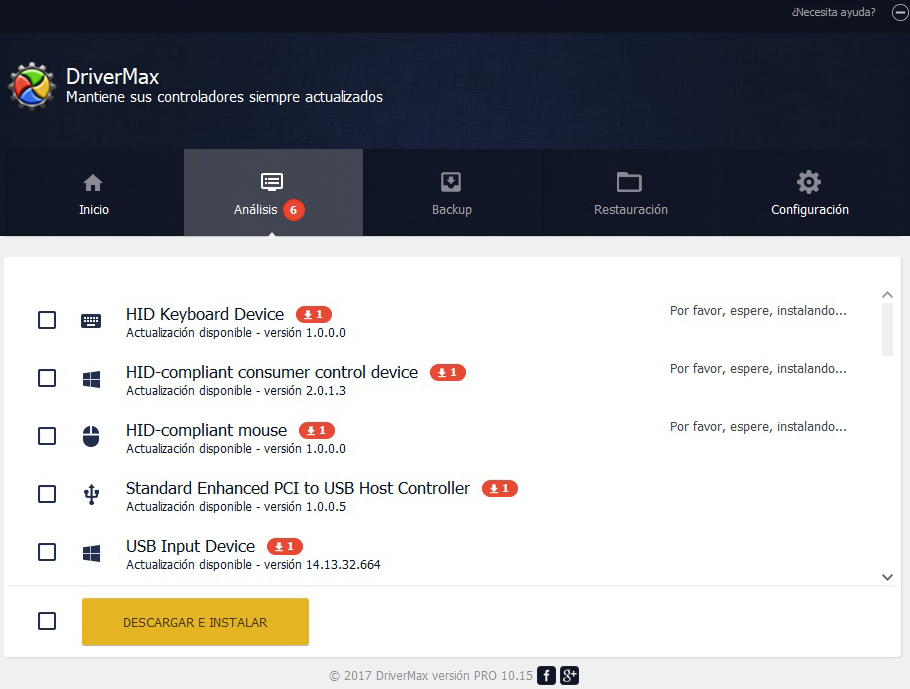Open the Facebook icon in the footer

tap(546, 676)
